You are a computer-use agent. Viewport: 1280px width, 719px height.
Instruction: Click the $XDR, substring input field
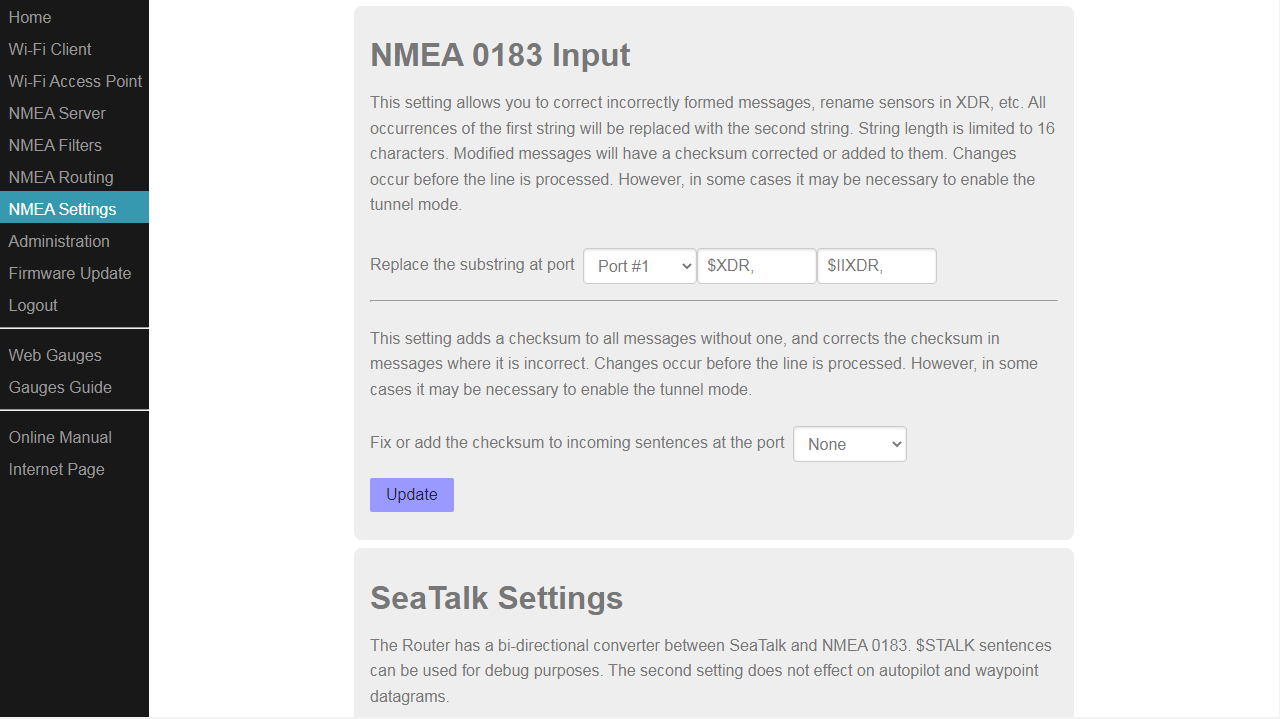(x=757, y=266)
